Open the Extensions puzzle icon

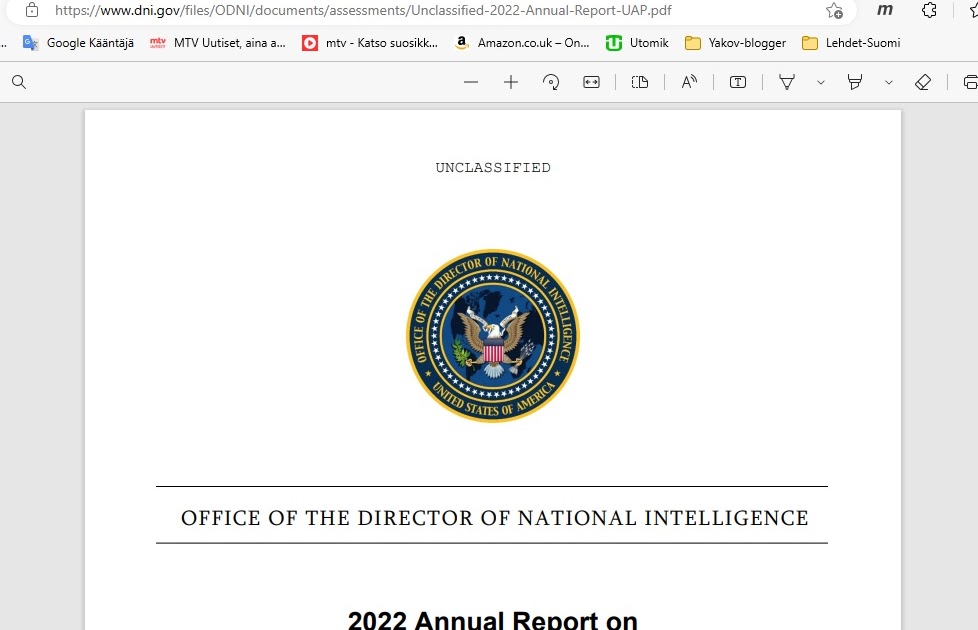(x=929, y=10)
